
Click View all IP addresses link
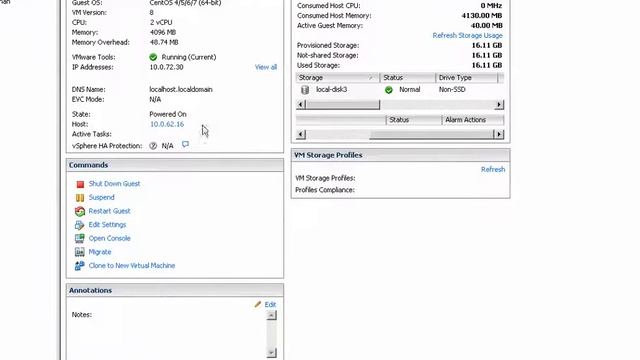tap(266, 67)
